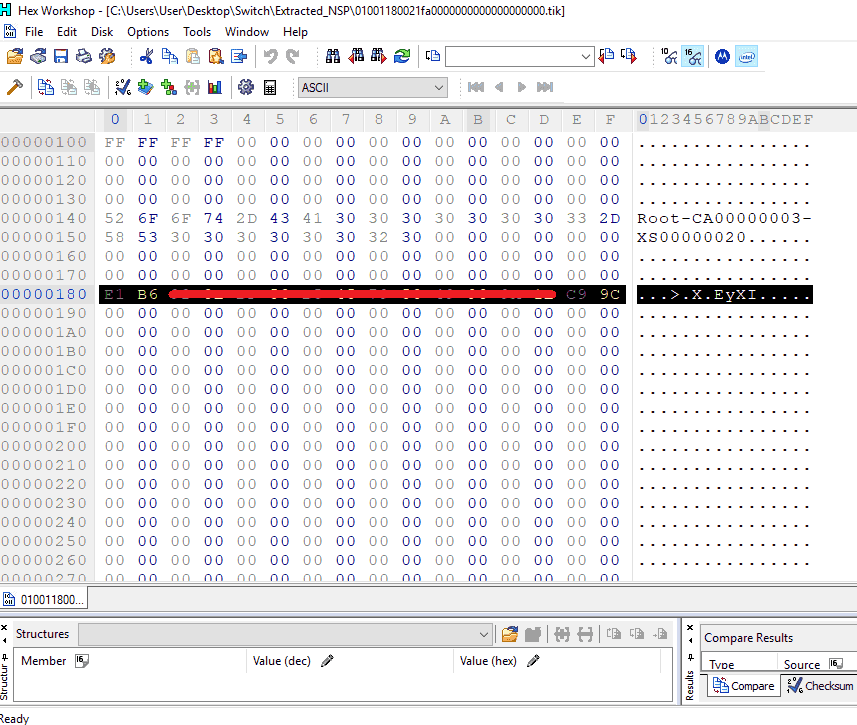Open the Tools menu
This screenshot has width=857, height=725.
point(197,32)
